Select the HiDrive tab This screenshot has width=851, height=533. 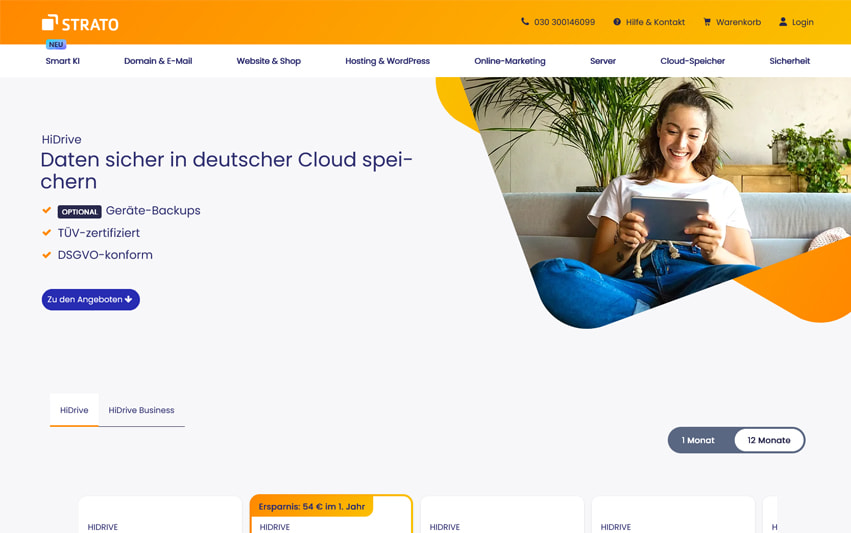point(74,410)
